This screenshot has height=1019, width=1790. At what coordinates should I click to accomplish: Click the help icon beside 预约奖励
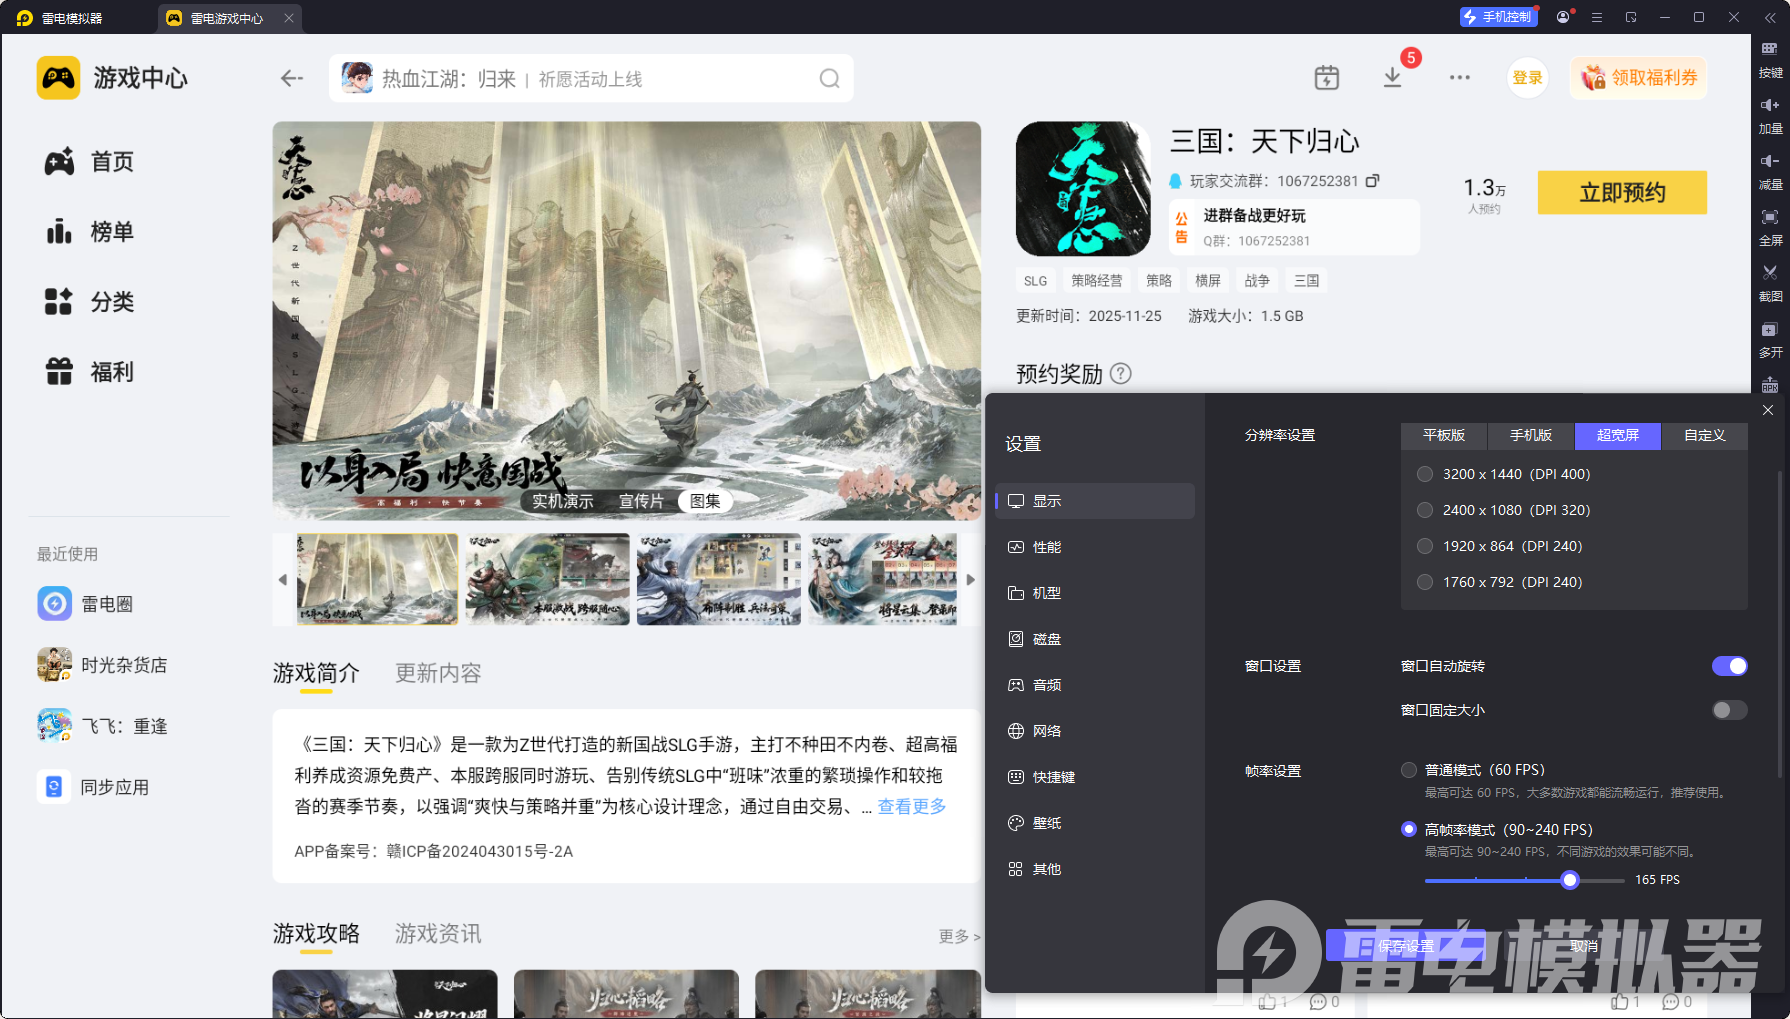coord(1121,374)
